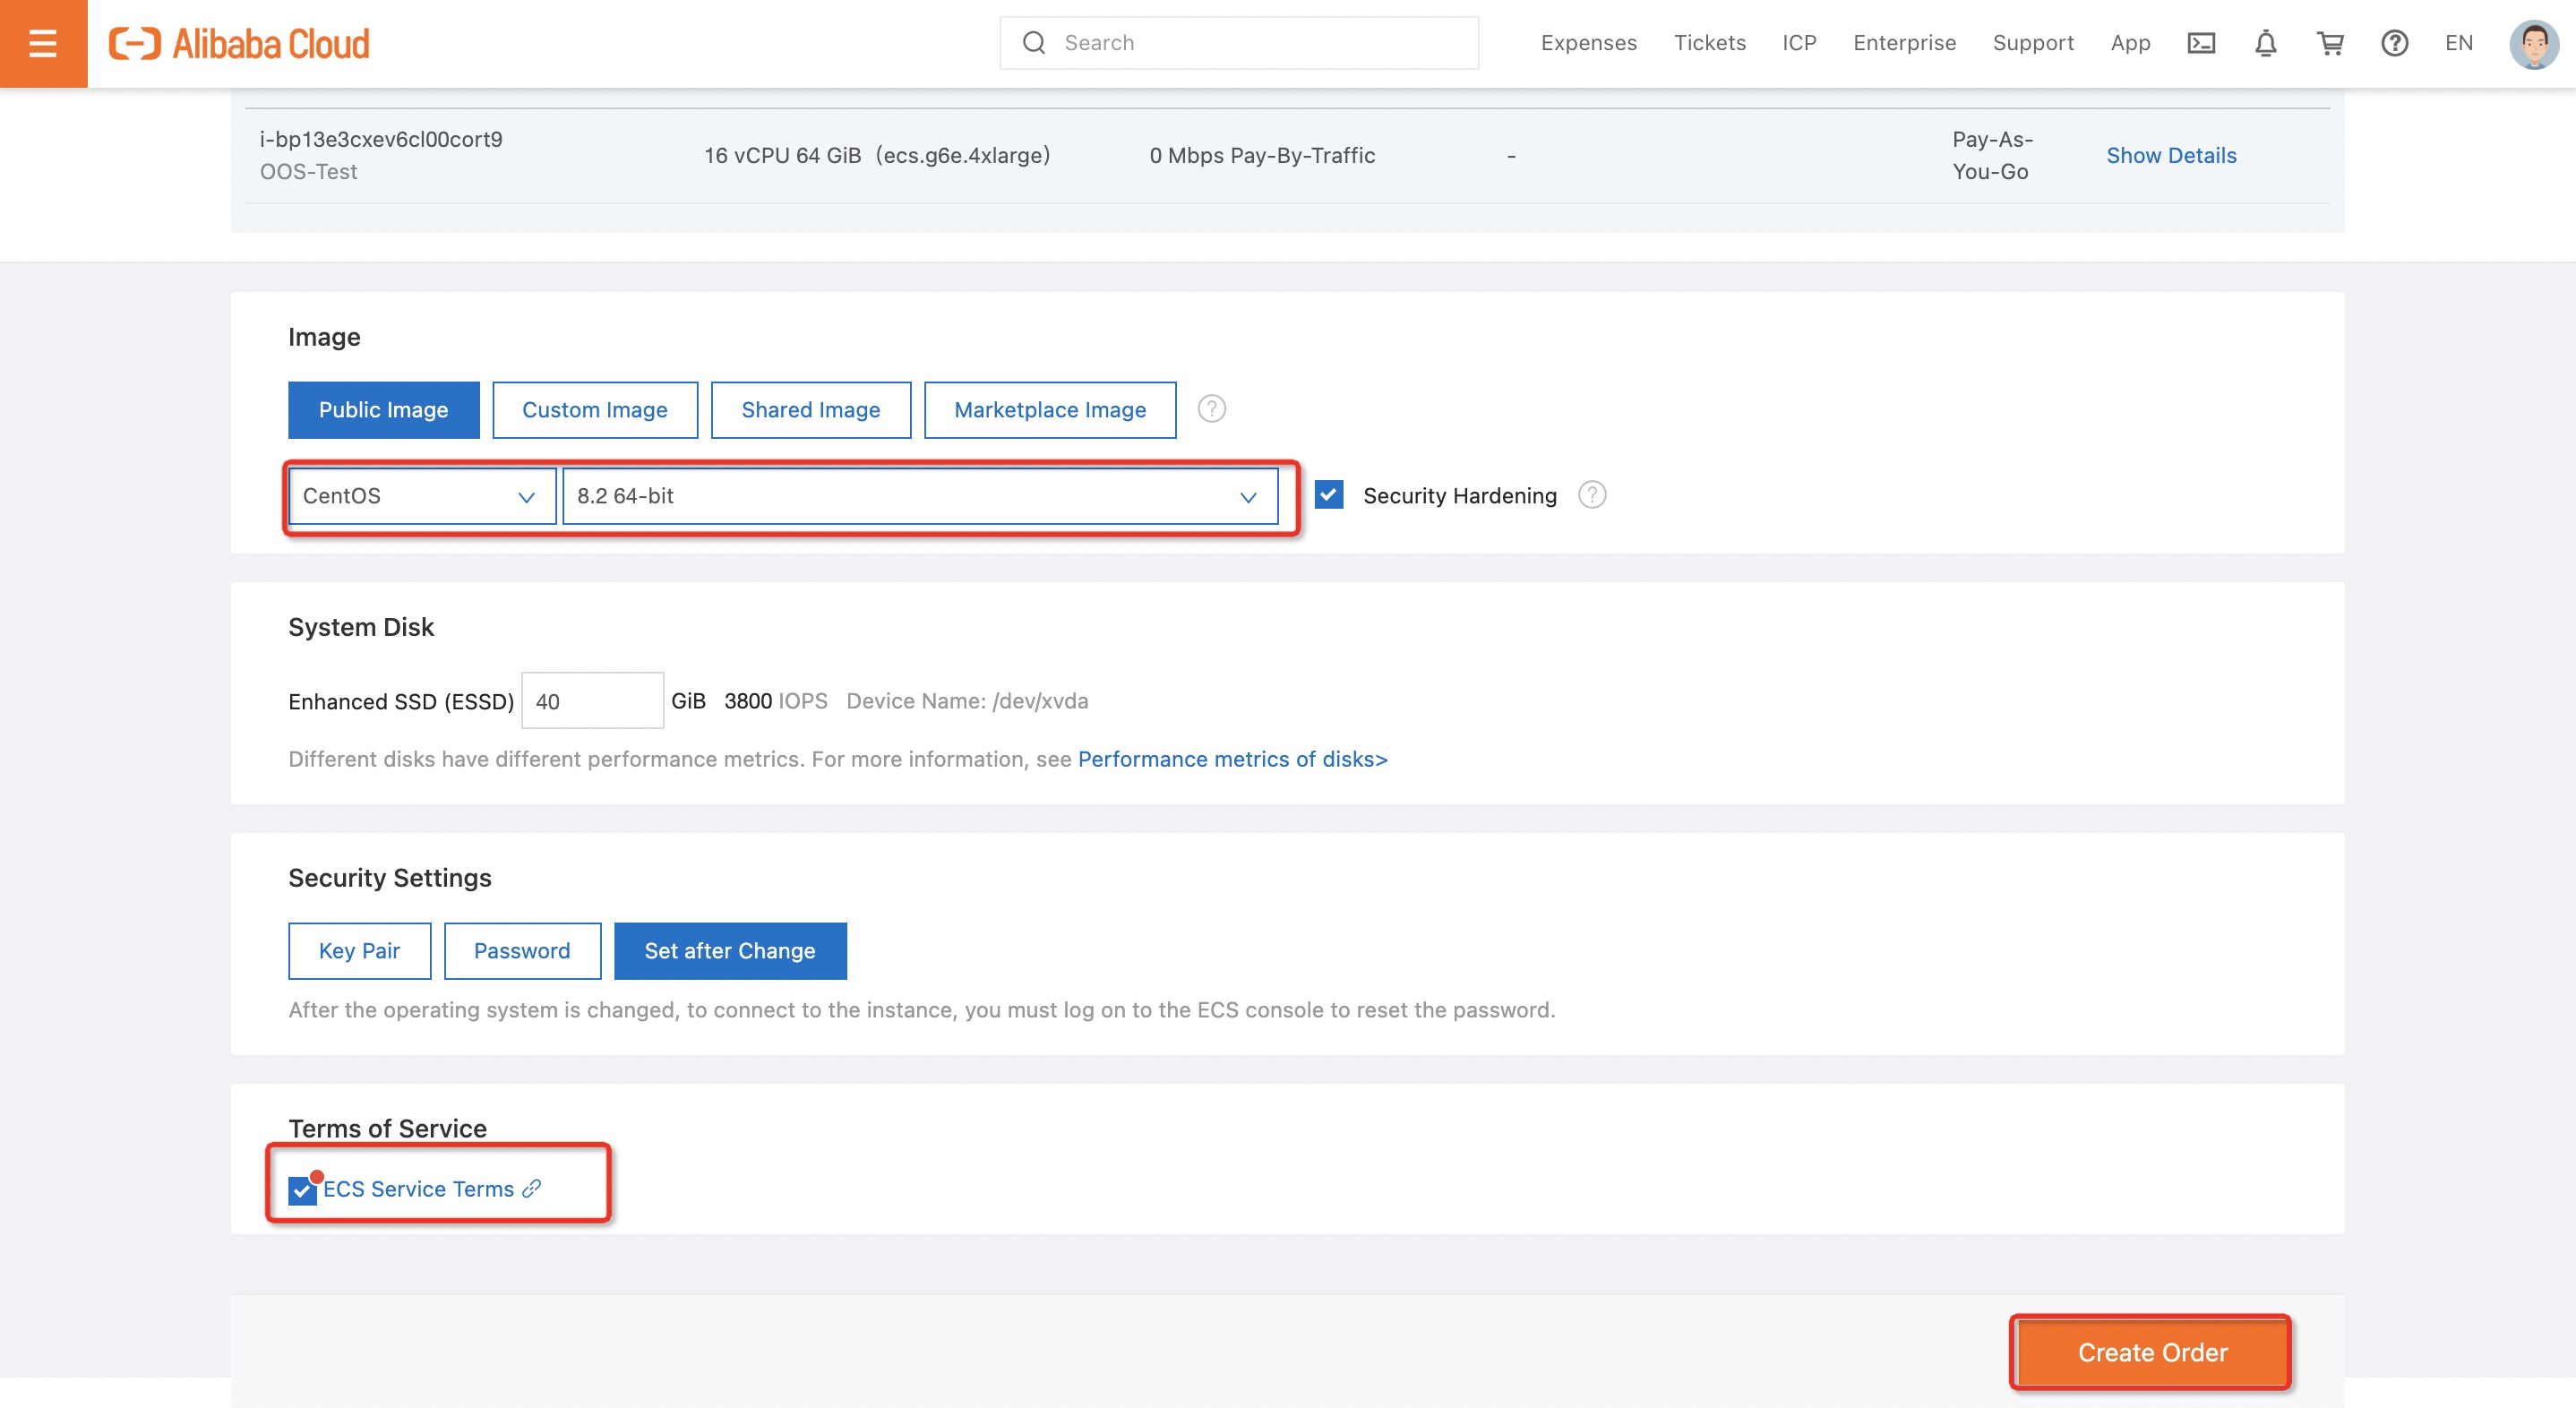Image resolution: width=2576 pixels, height=1408 pixels.
Task: Click the system disk size field
Action: [x=591, y=701]
